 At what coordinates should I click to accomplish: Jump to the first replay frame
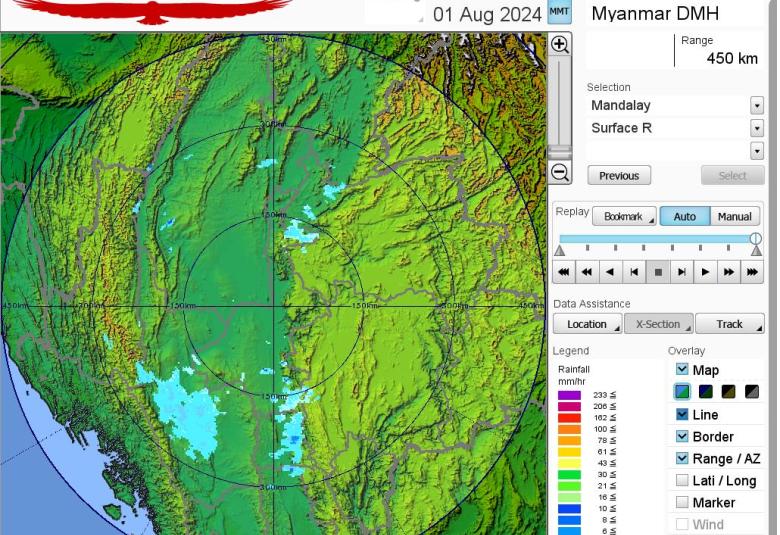tap(564, 271)
